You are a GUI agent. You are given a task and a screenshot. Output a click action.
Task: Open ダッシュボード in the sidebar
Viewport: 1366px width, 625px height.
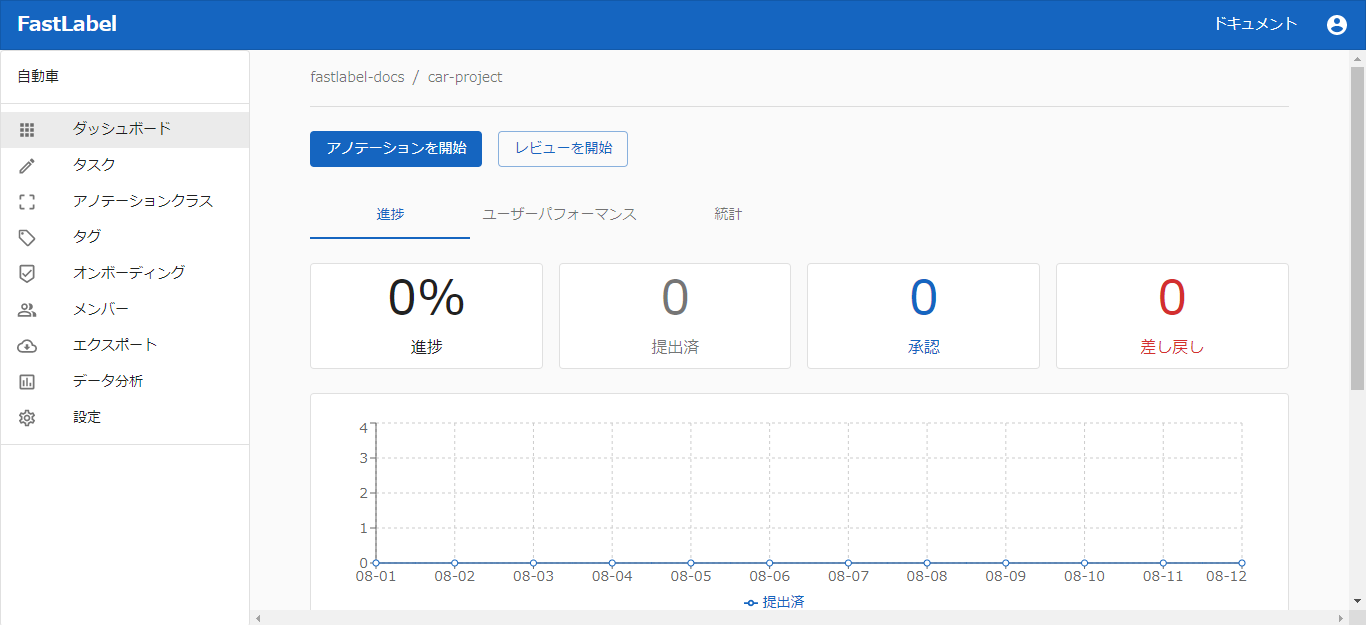(x=125, y=130)
